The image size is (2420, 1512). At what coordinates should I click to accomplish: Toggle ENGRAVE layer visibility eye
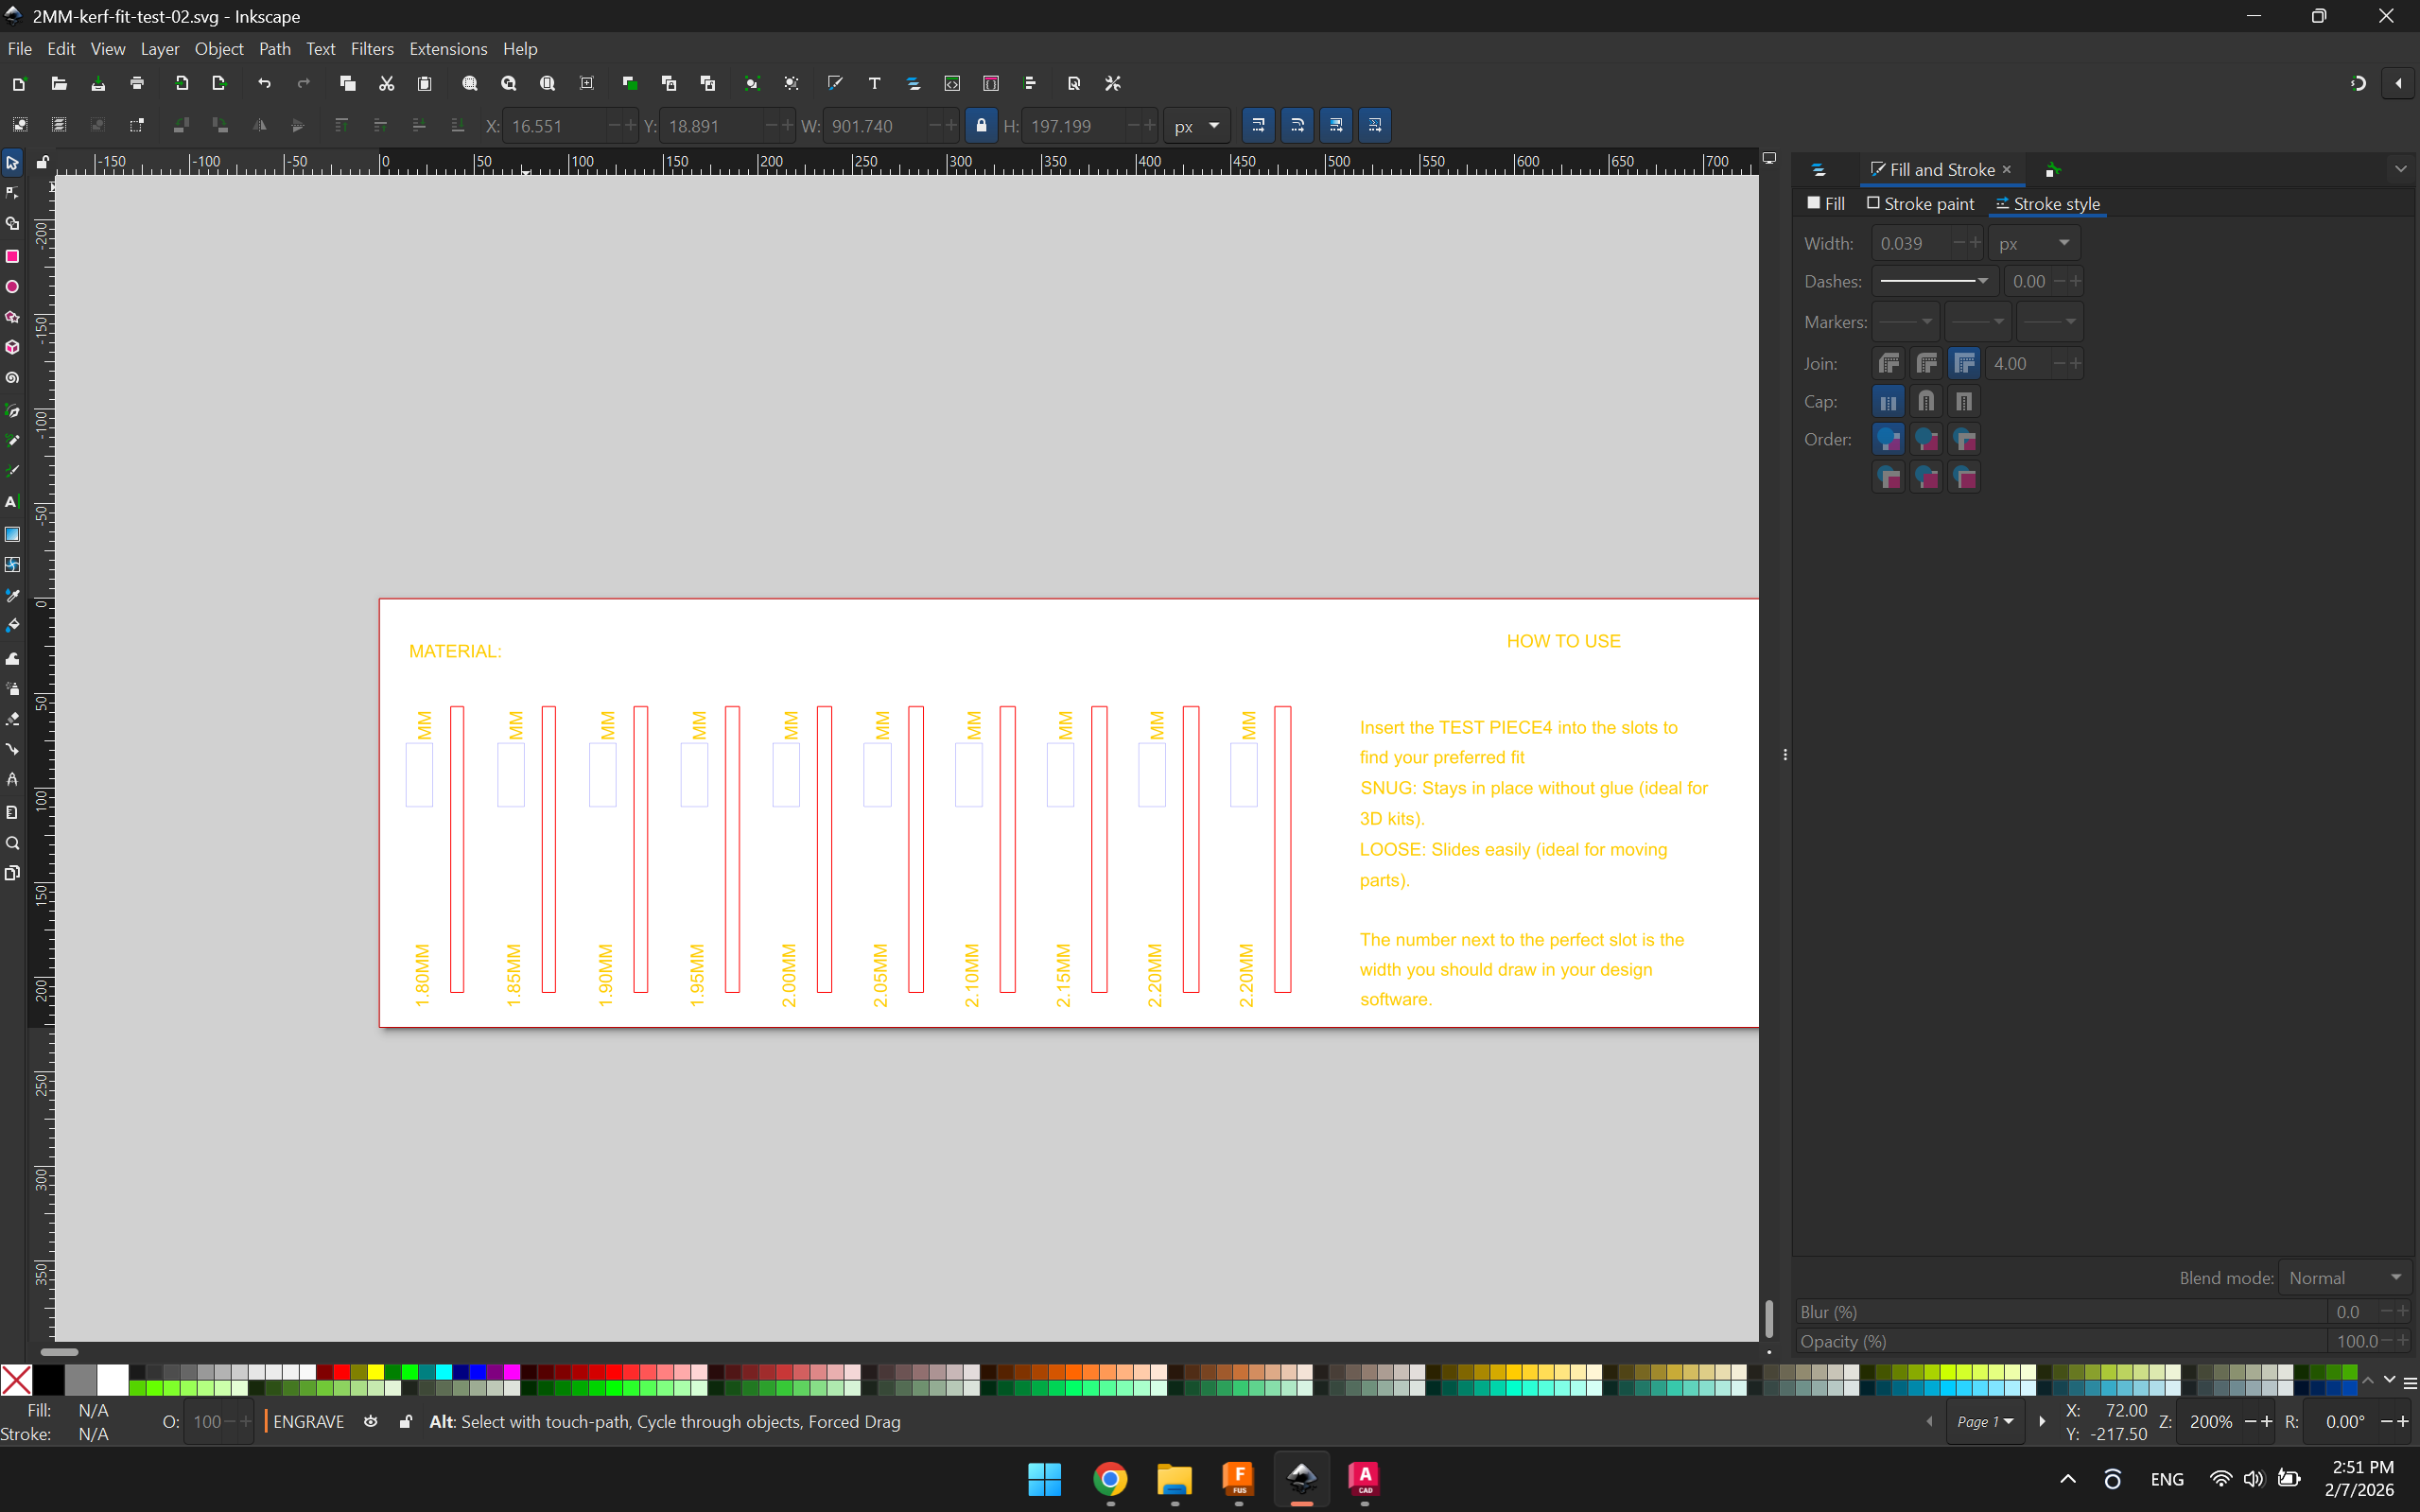pyautogui.click(x=371, y=1422)
